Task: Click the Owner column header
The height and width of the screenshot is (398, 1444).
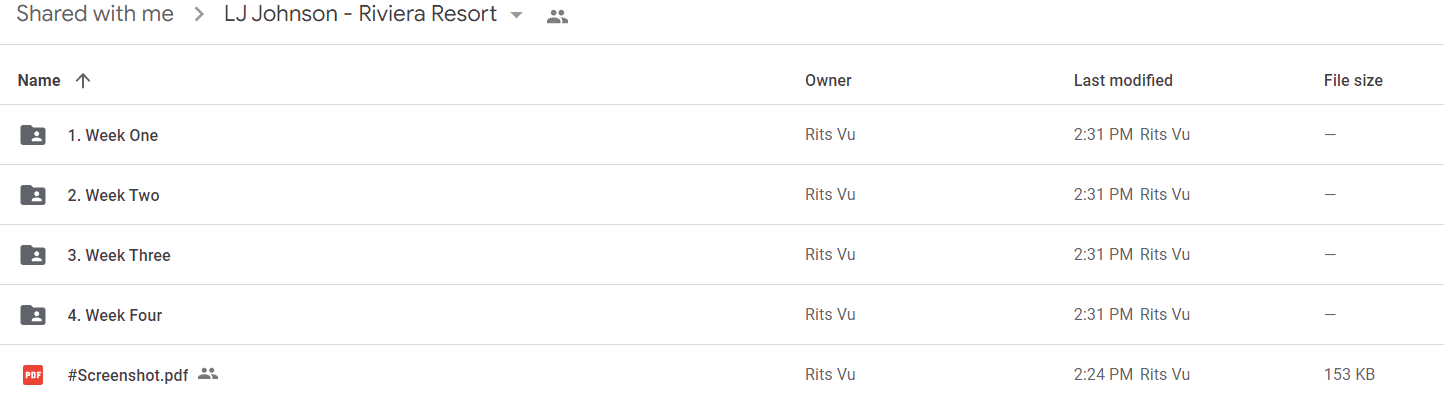Action: 828,81
